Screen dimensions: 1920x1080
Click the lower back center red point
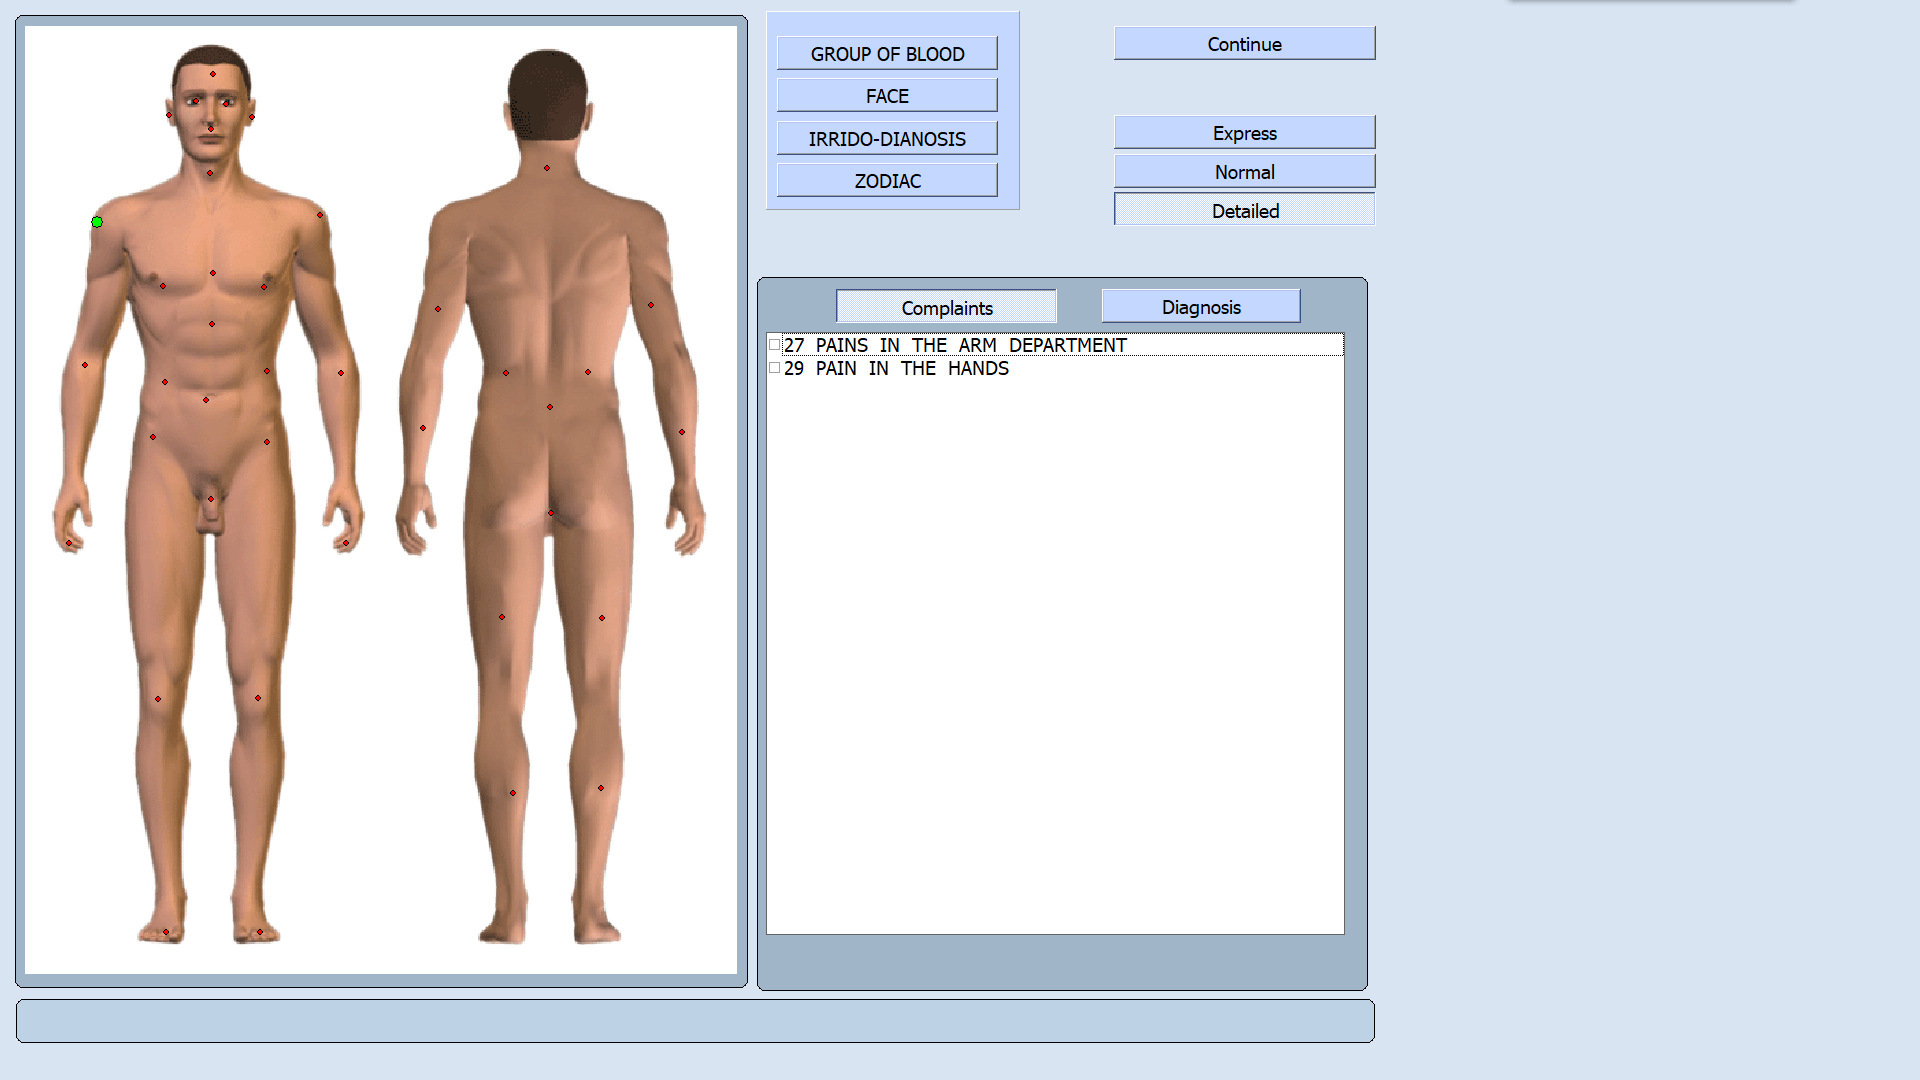click(550, 407)
